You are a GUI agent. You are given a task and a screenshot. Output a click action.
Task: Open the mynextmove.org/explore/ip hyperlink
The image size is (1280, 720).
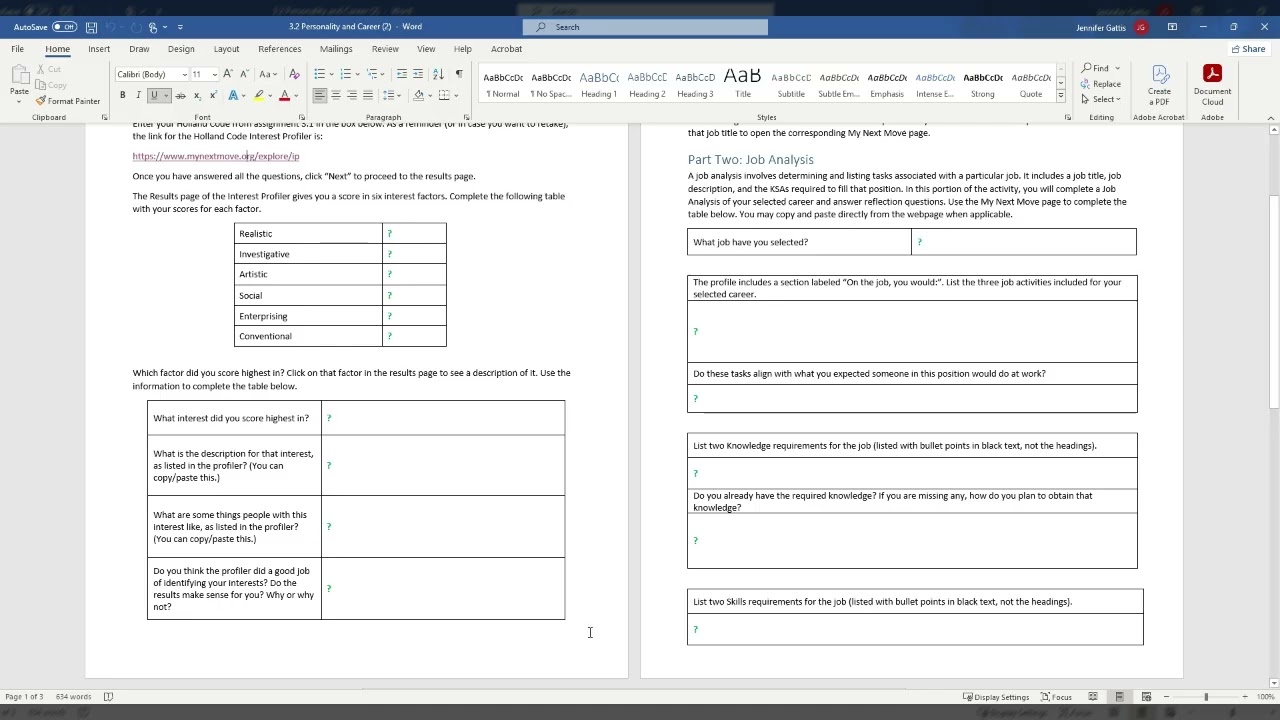click(x=216, y=156)
